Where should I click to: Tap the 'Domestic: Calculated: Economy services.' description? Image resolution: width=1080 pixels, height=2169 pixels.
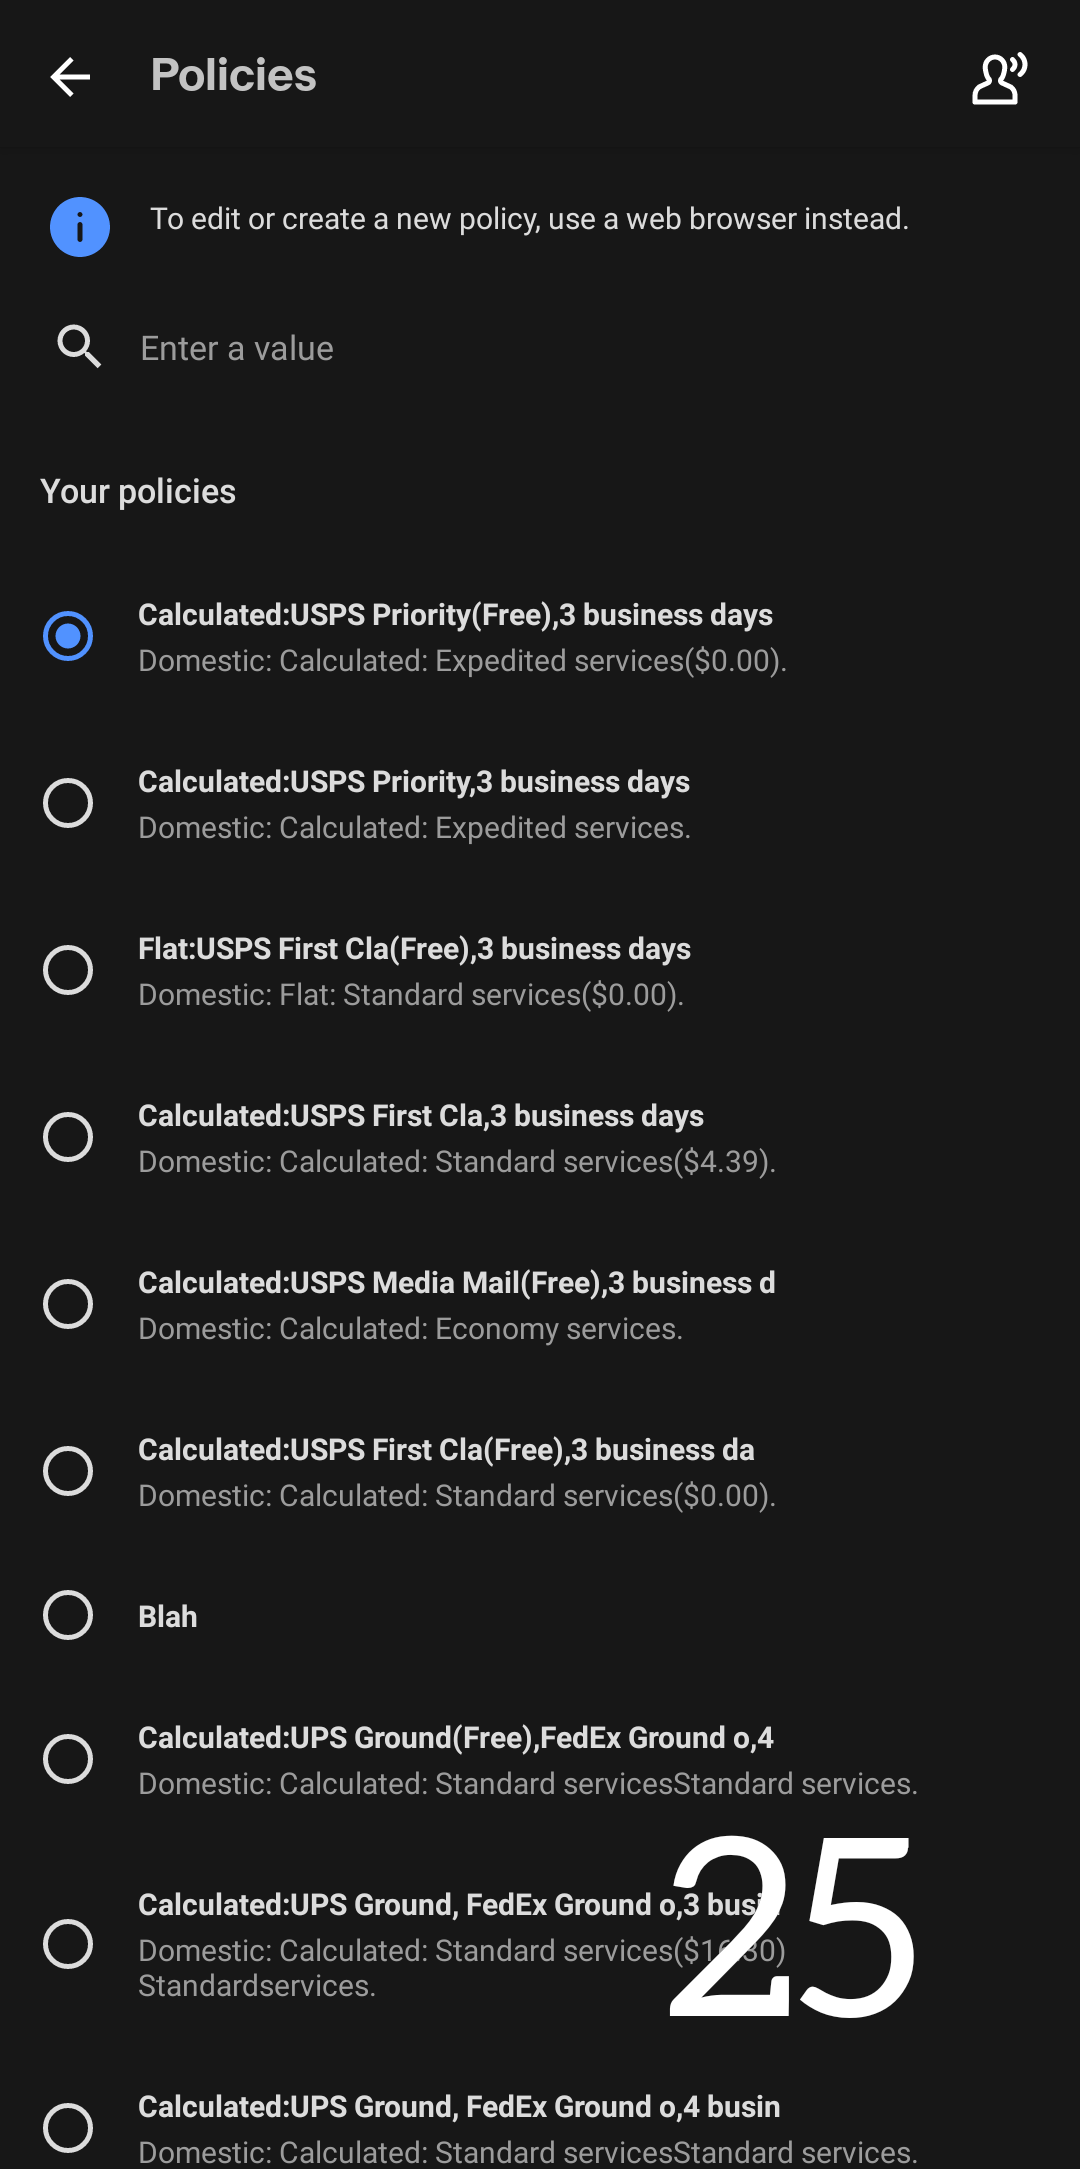410,1329
